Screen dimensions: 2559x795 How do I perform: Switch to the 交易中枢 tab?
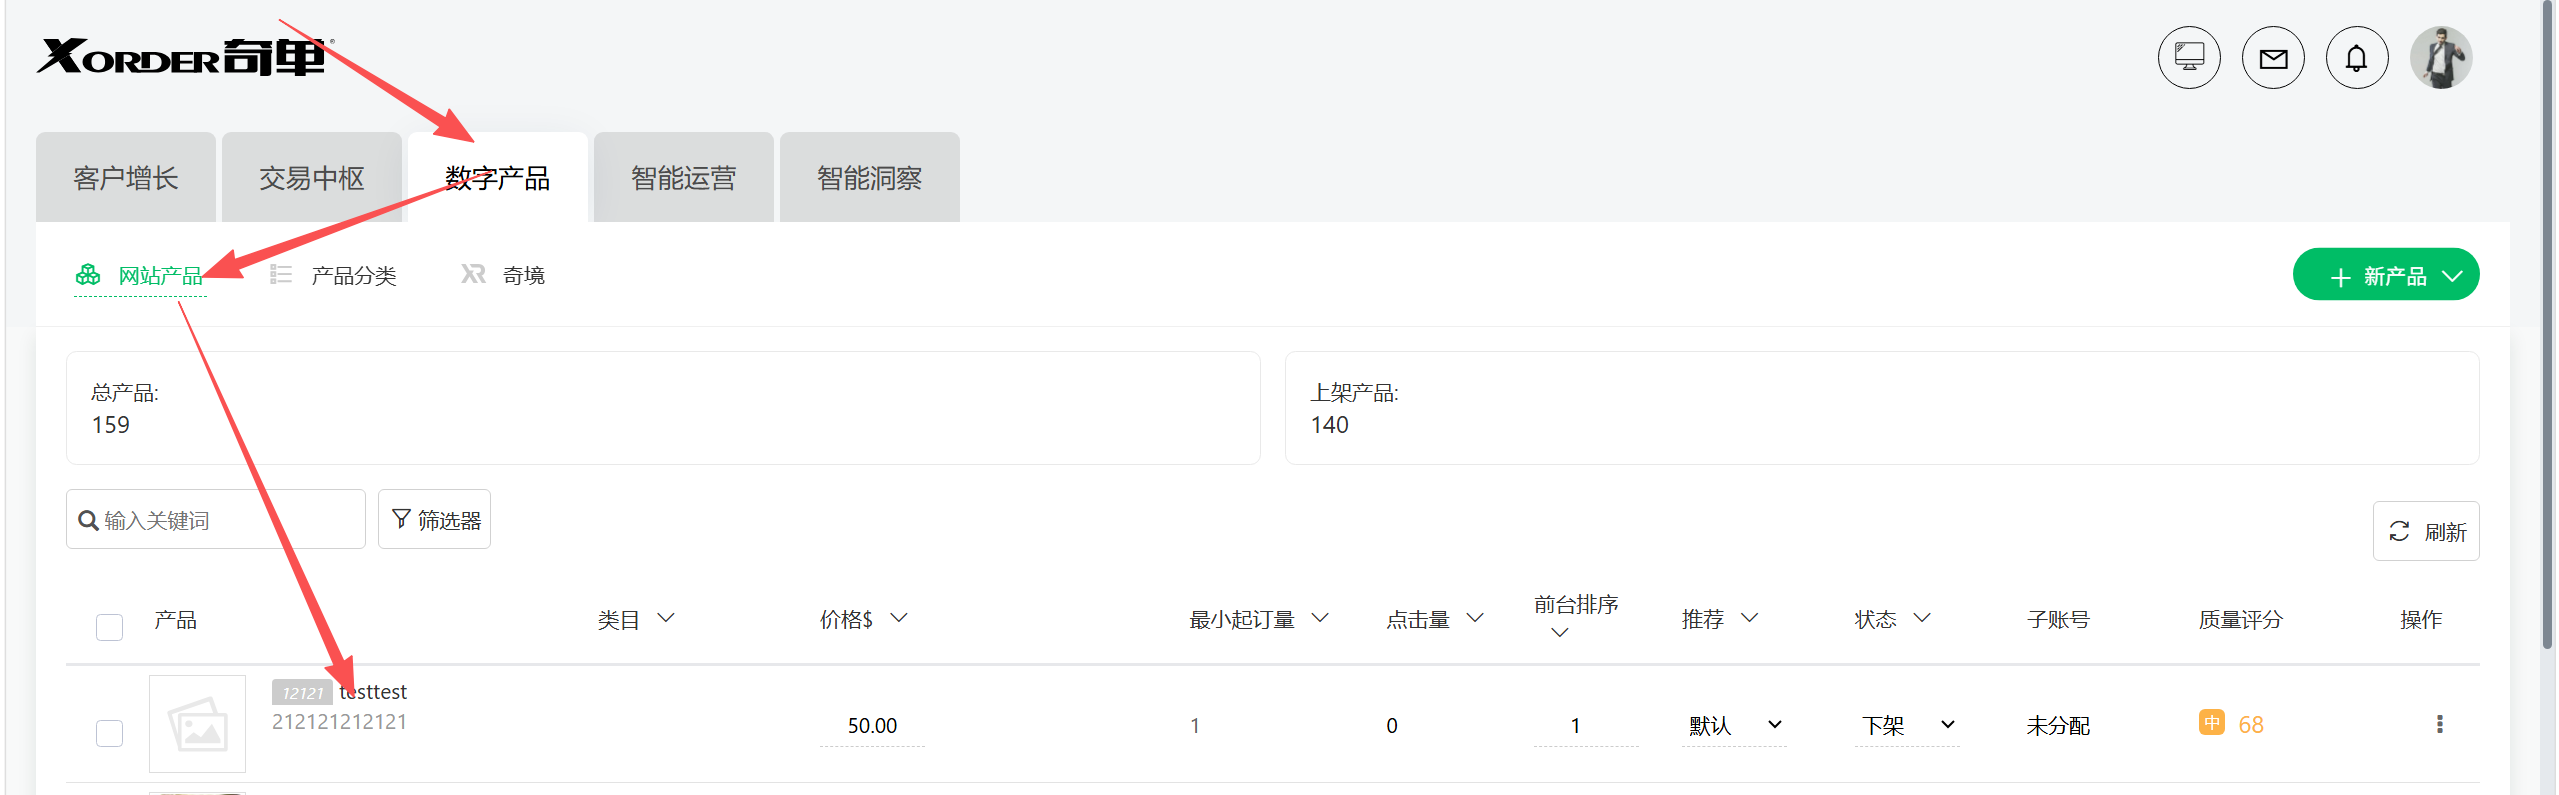[312, 177]
